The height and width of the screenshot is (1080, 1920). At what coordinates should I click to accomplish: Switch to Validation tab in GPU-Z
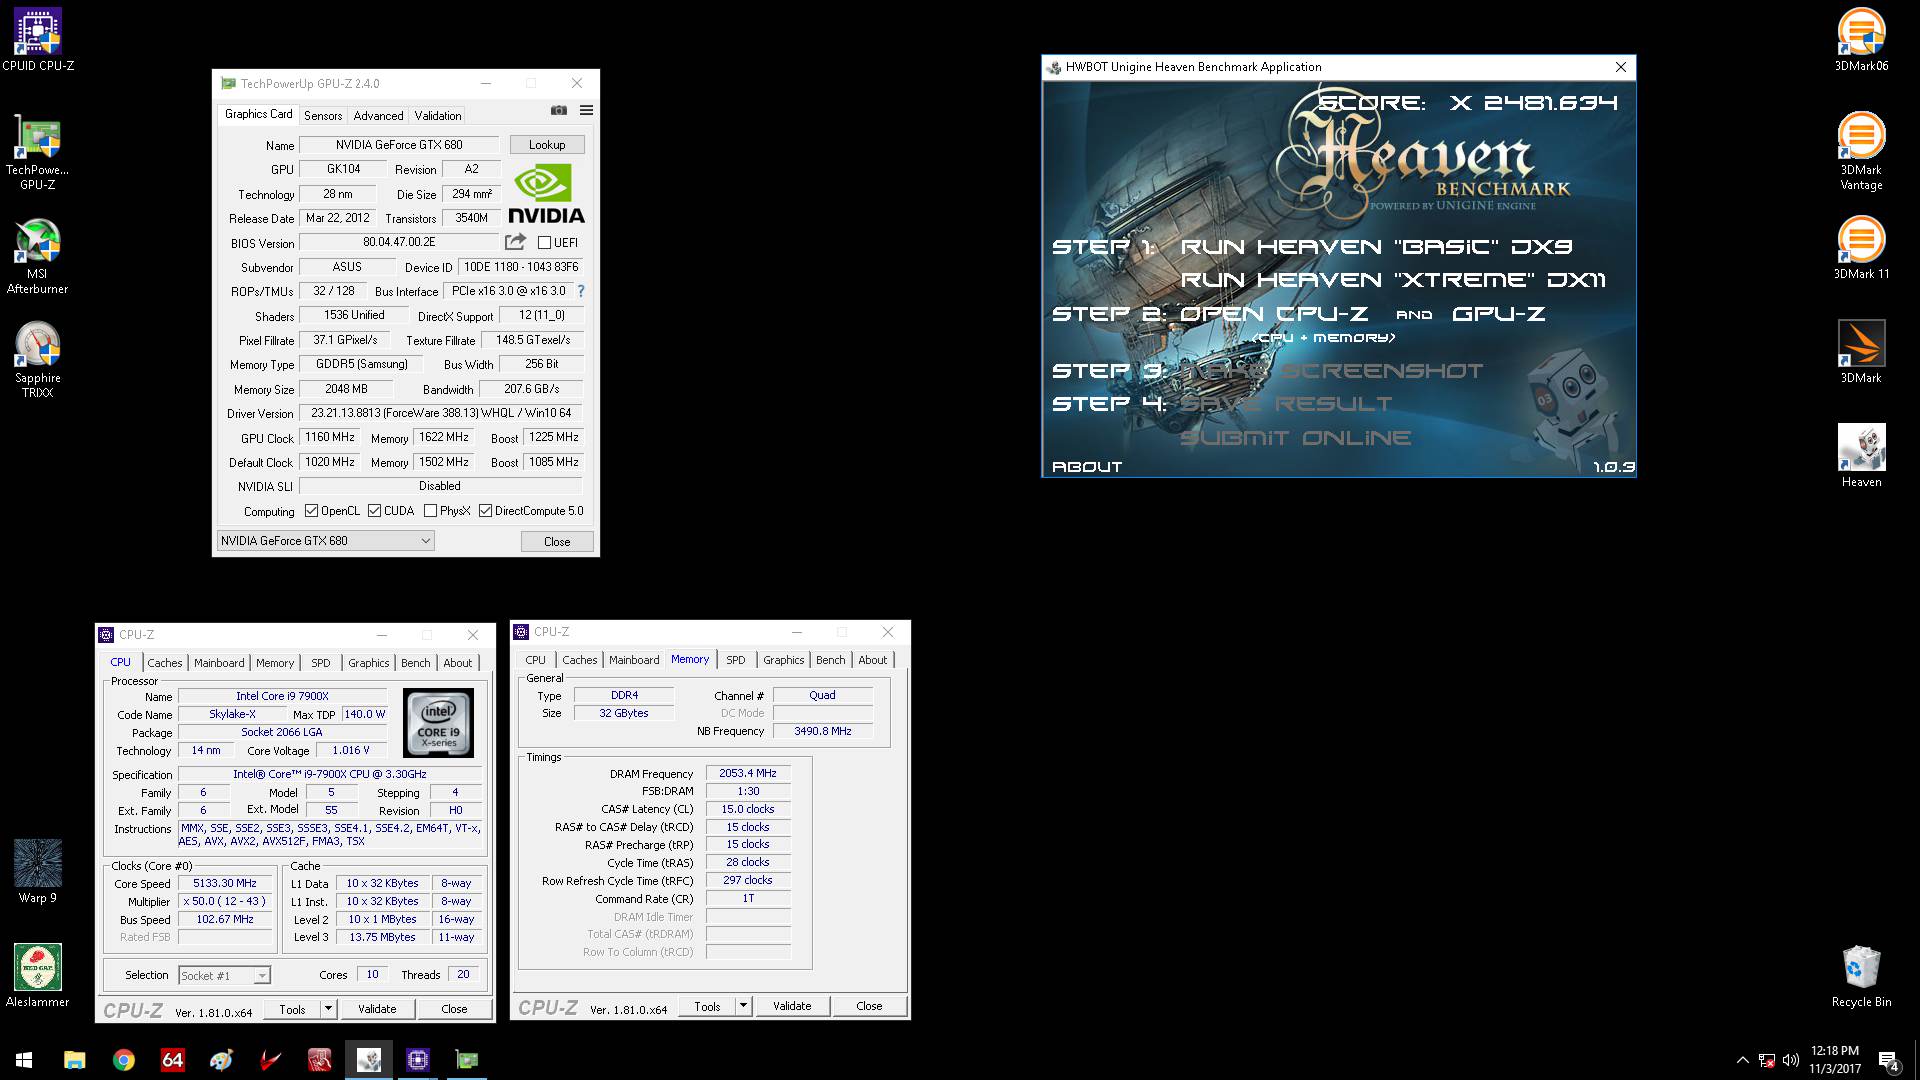[438, 116]
